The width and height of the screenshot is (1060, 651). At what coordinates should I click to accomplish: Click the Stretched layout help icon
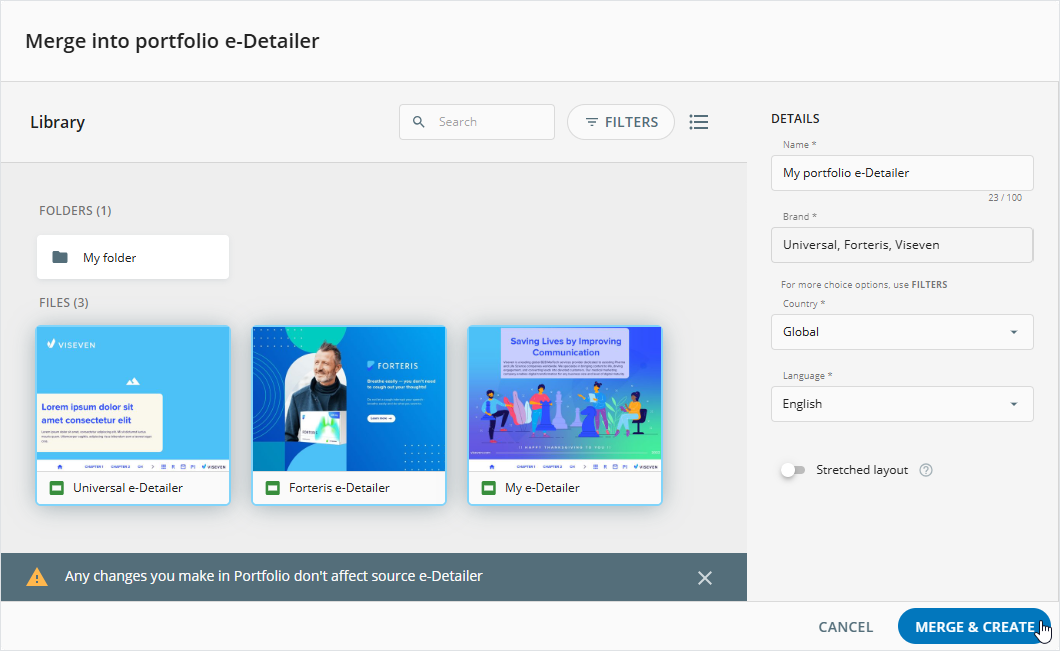(925, 470)
